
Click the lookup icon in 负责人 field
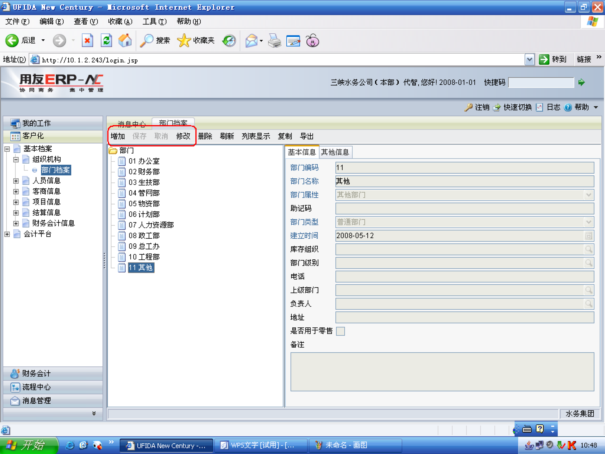[x=588, y=304]
